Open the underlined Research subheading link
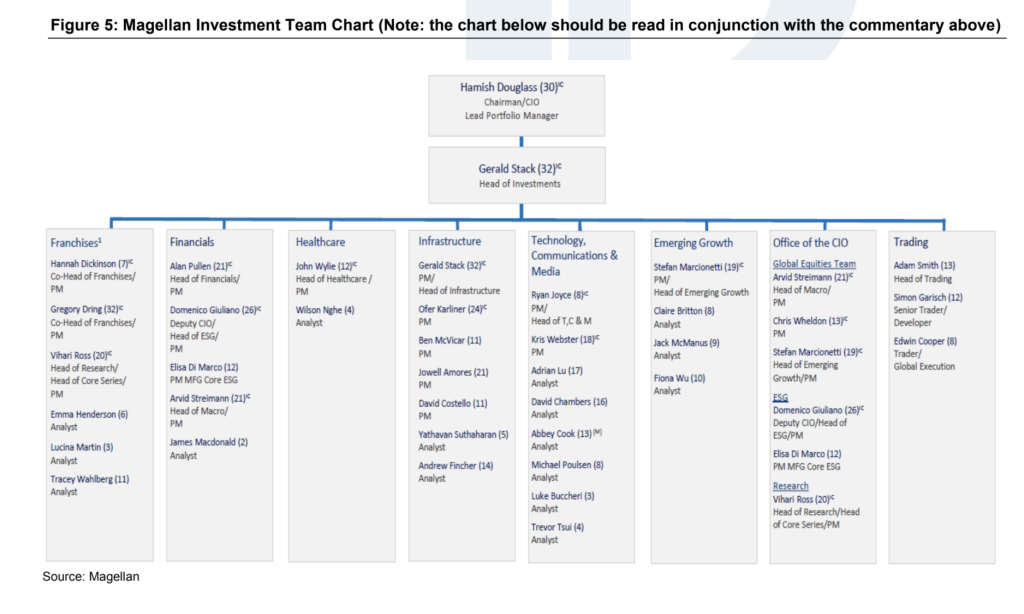This screenshot has height=614, width=1024. (x=791, y=486)
